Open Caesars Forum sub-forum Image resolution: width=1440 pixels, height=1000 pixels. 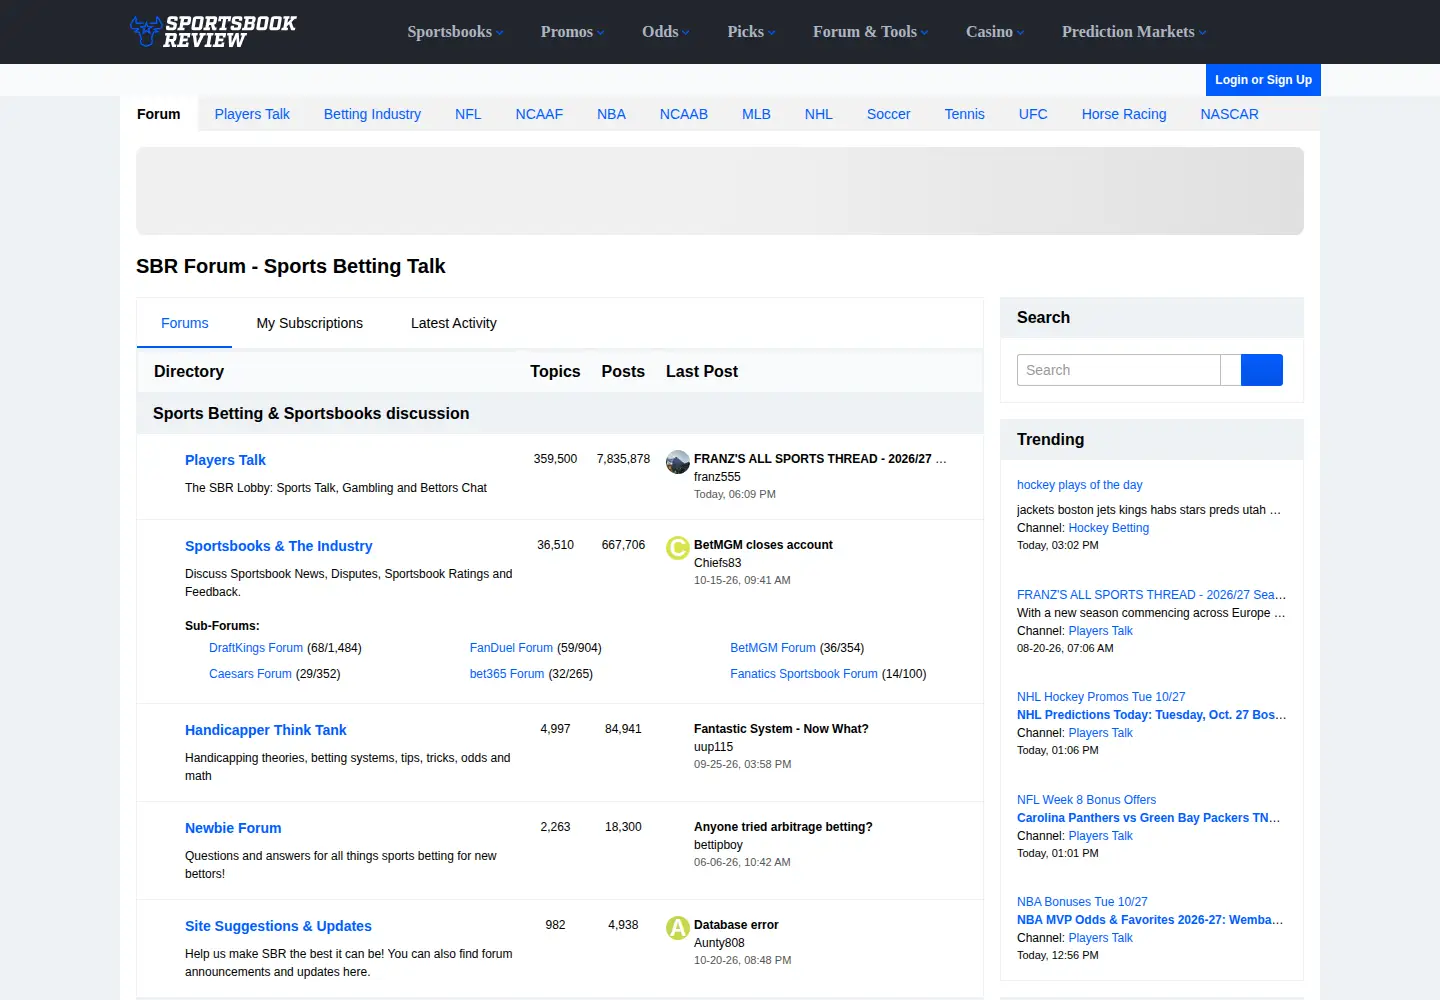coord(250,674)
